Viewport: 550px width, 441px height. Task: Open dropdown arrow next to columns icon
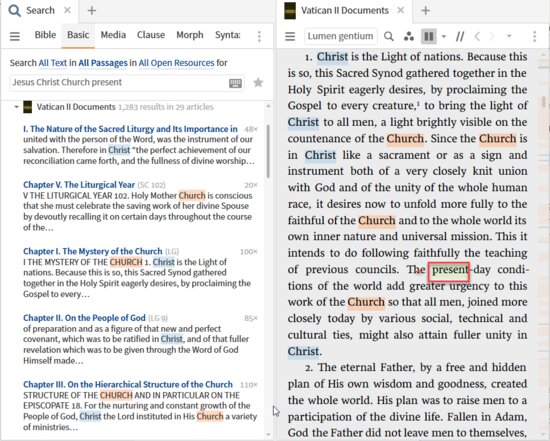(444, 36)
